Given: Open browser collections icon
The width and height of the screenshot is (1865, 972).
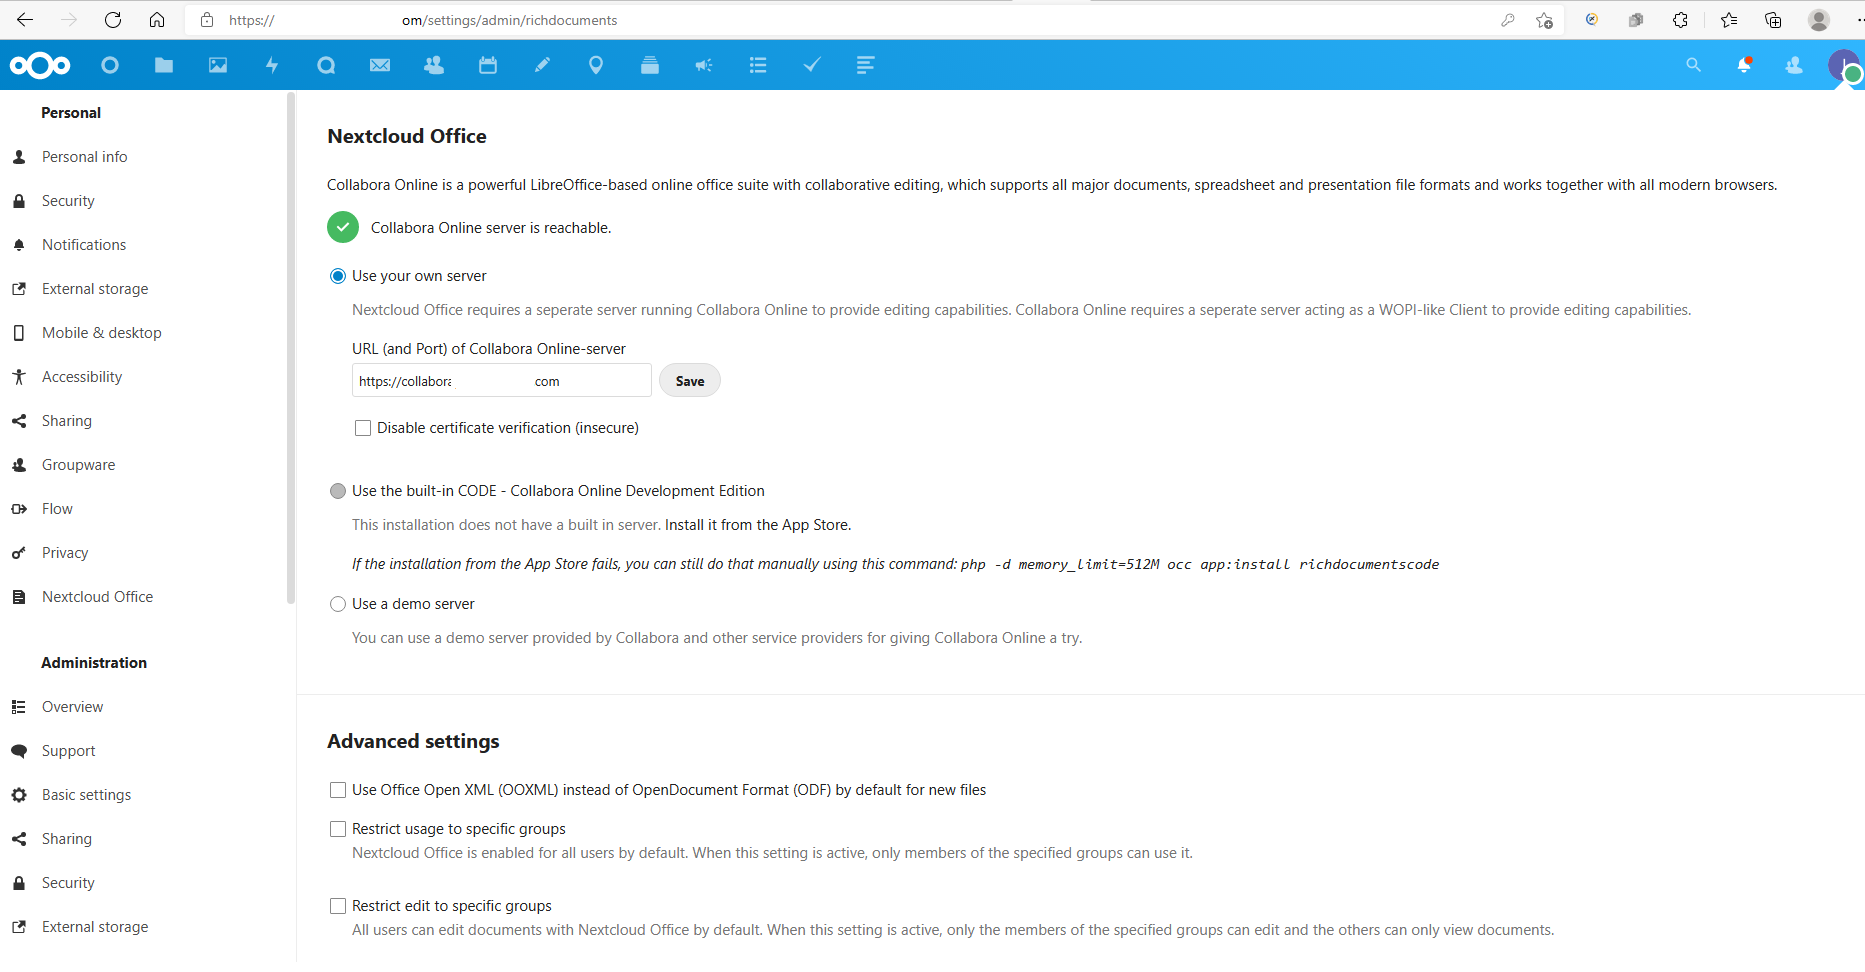Looking at the screenshot, I should (x=1773, y=20).
